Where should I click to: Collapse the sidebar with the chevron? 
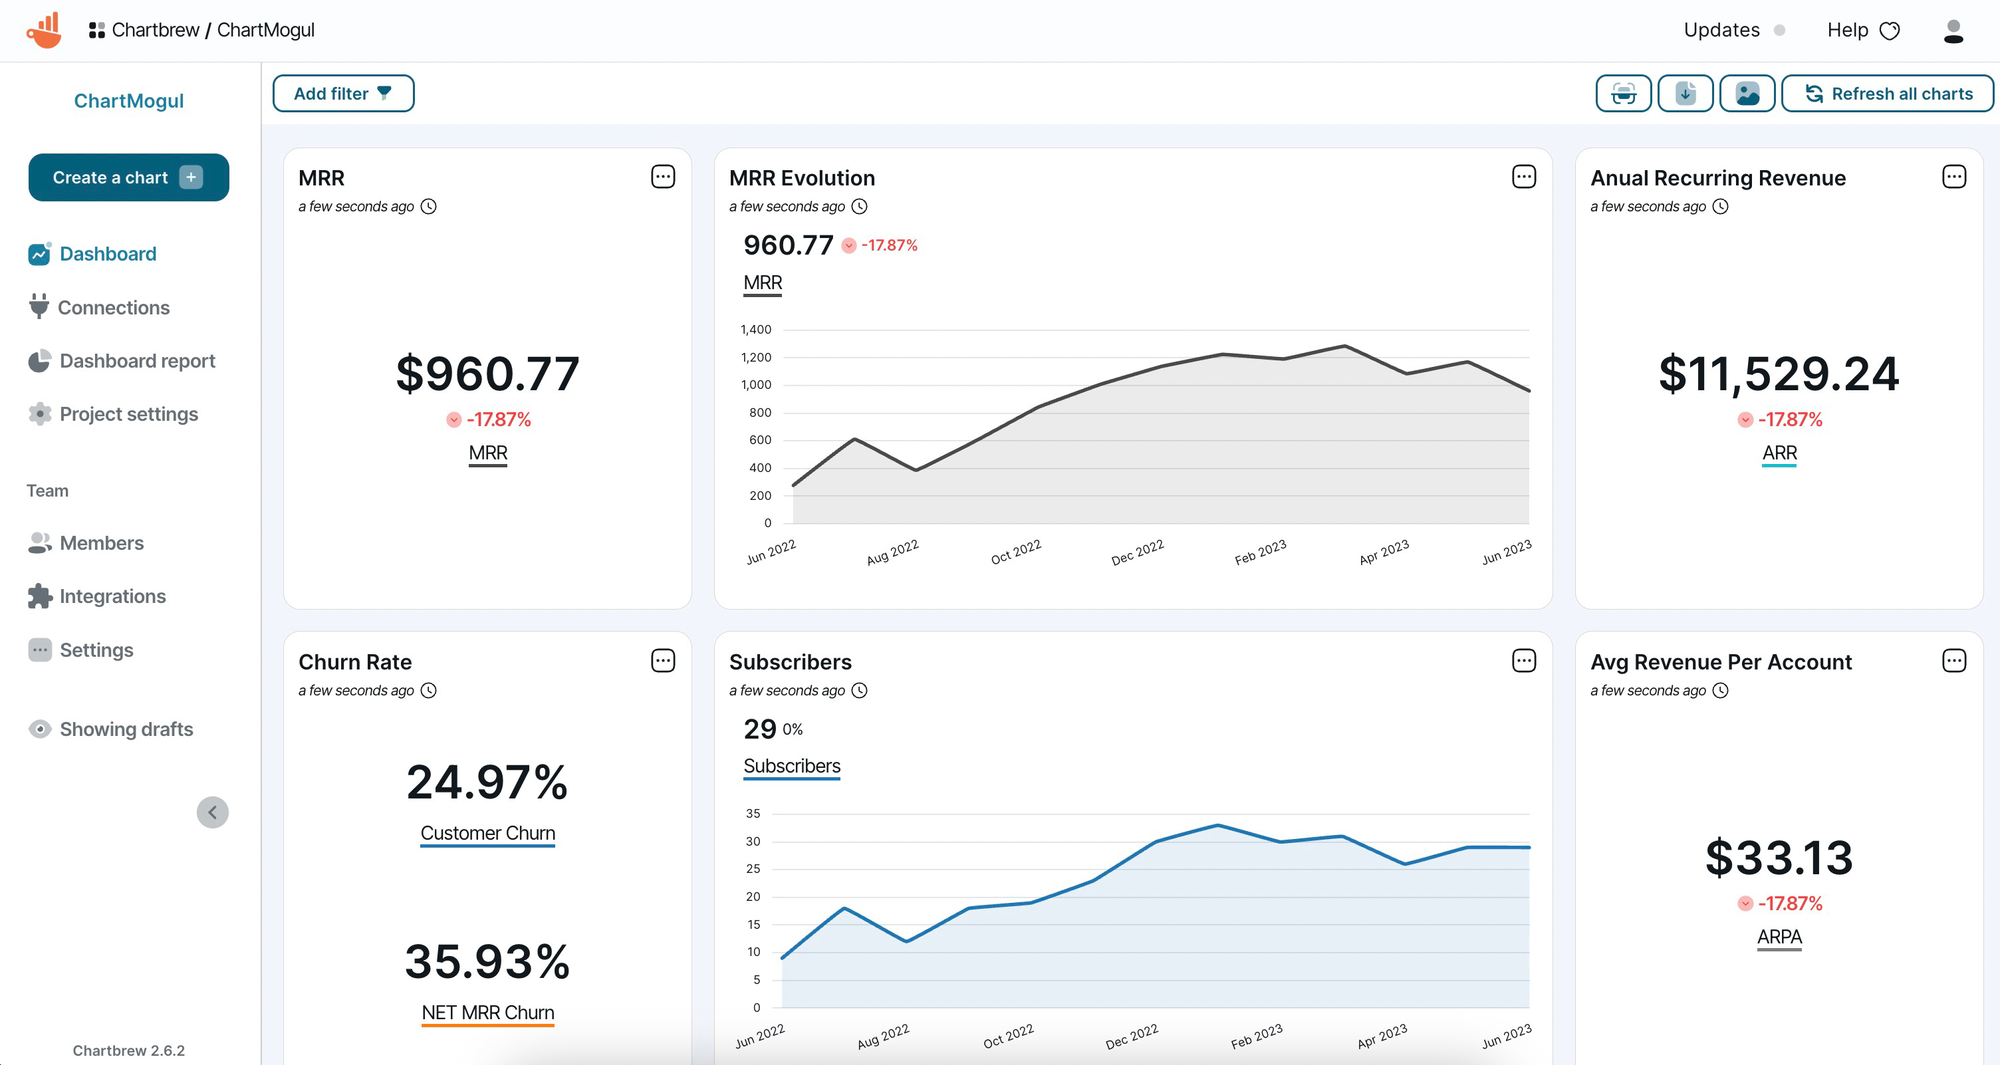[212, 812]
